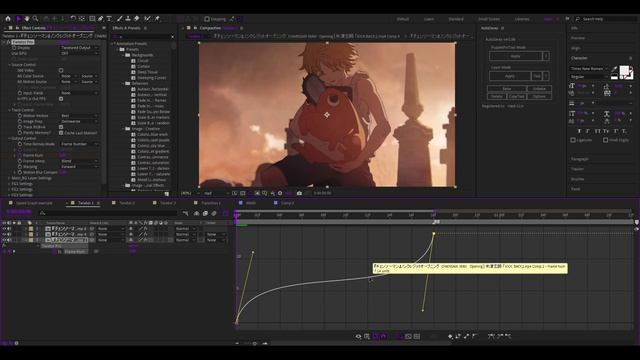The width and height of the screenshot is (640, 360).
Task: Click the AutoSway panel menu icon
Action: tap(502, 28)
